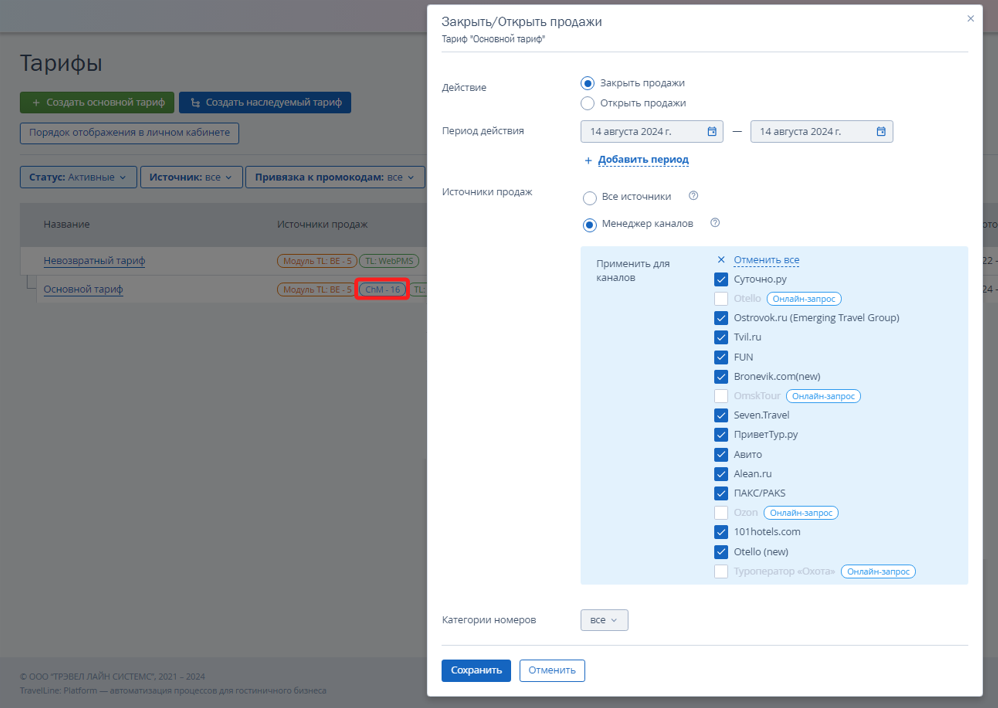
Task: Open Источник: все filter dropdown
Action: (191, 177)
